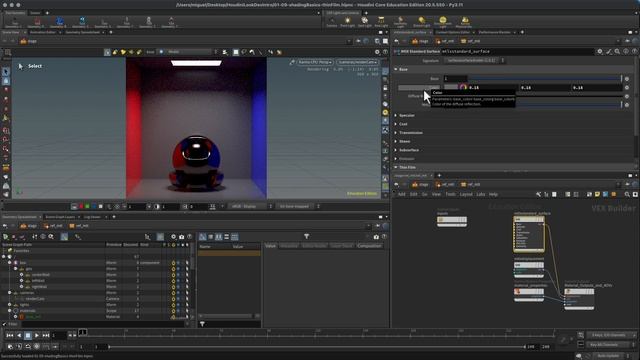
Task: Click the Point Light shelf tool
Action: click(x=347, y=22)
